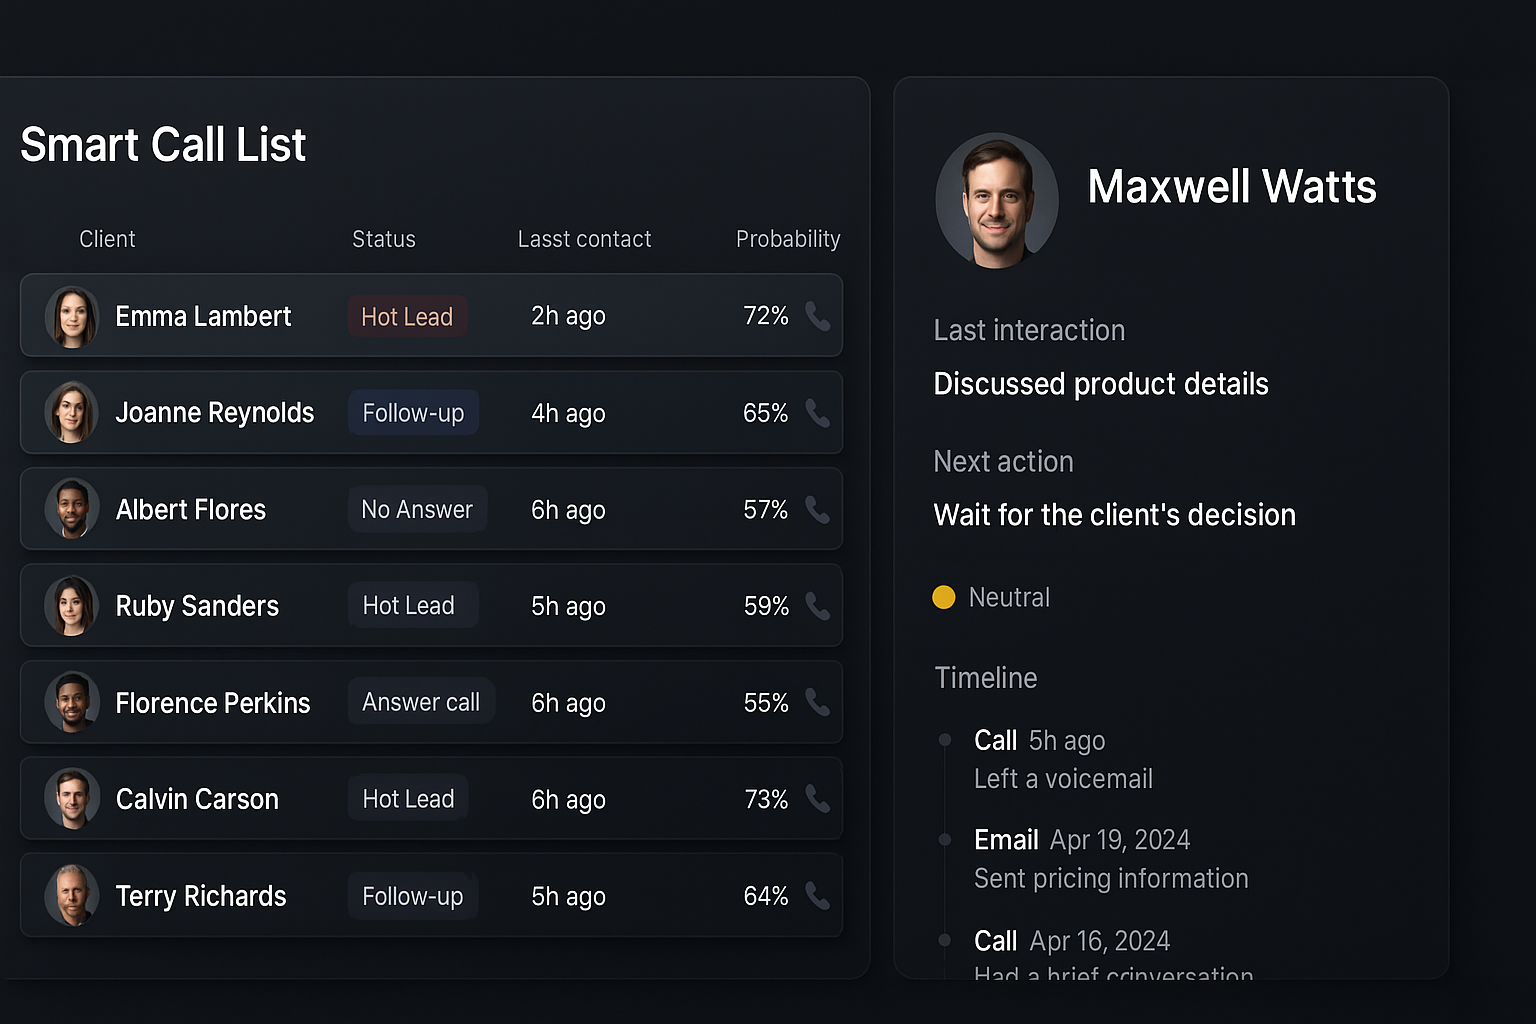The width and height of the screenshot is (1536, 1024).
Task: Ring Terry Richards using phone icon
Action: (817, 896)
